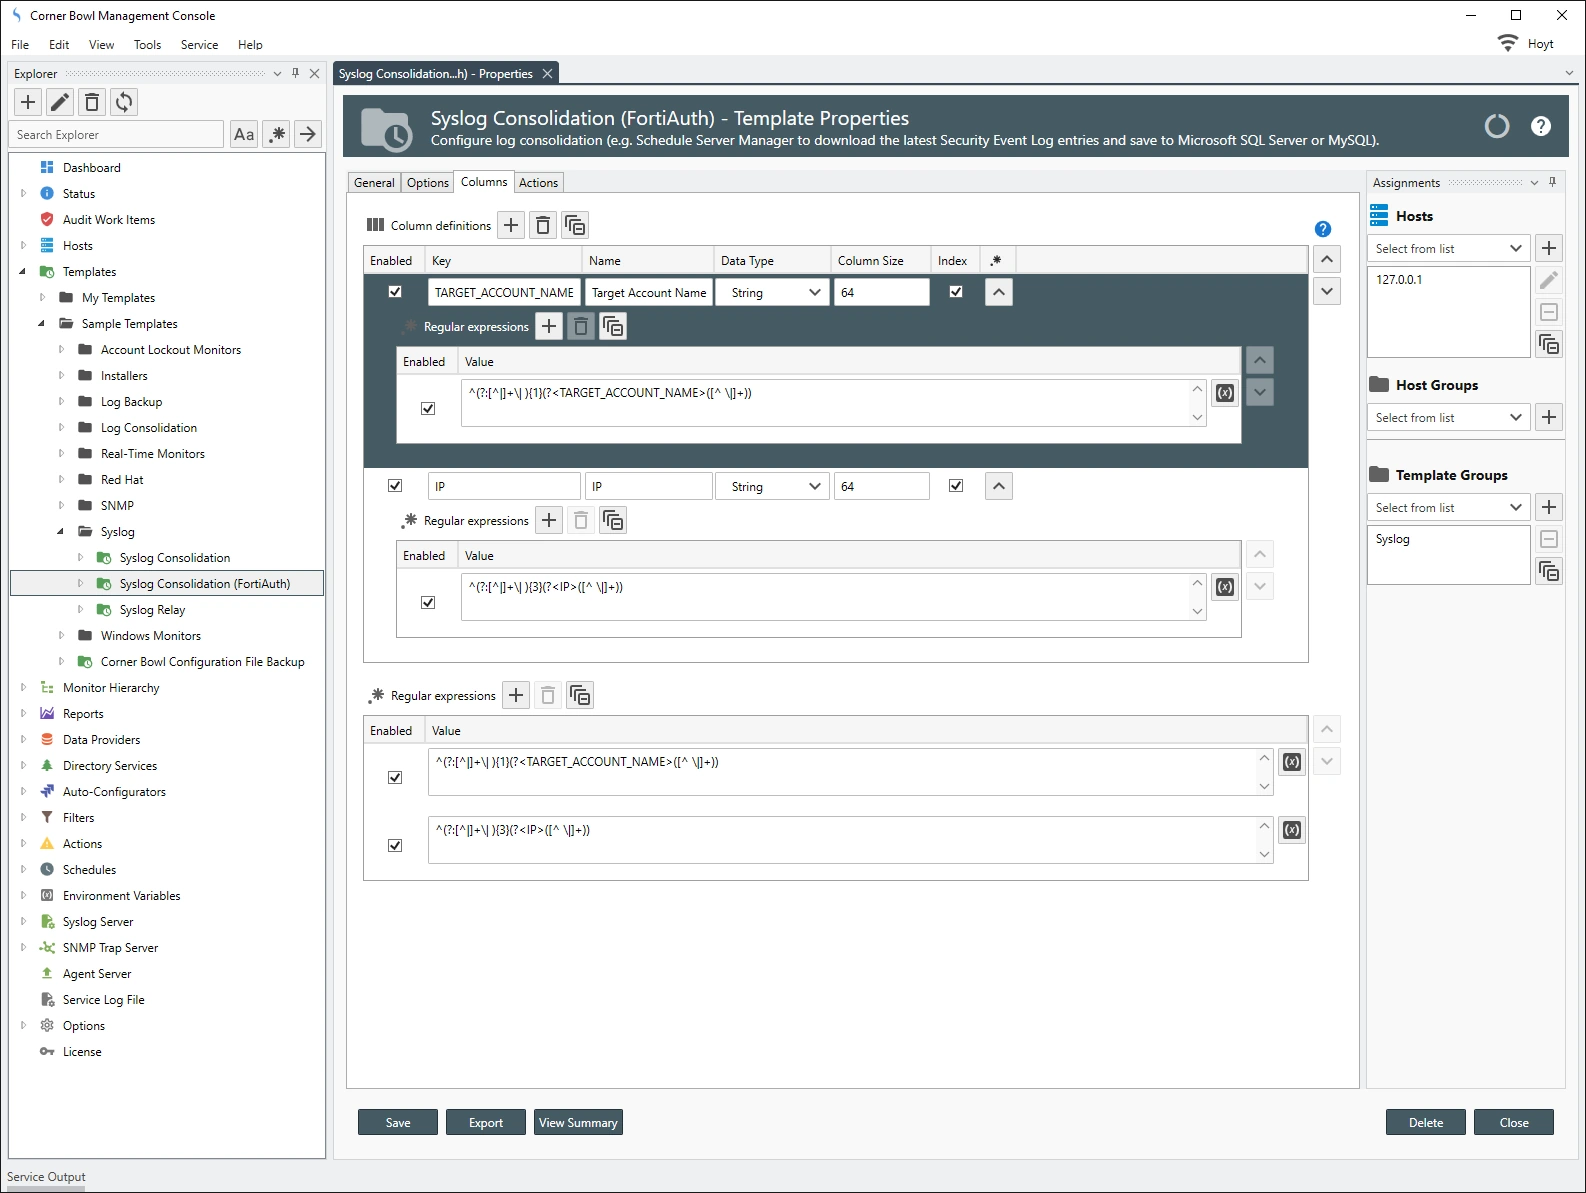Open regex tester for the IP column expression

click(1225, 587)
